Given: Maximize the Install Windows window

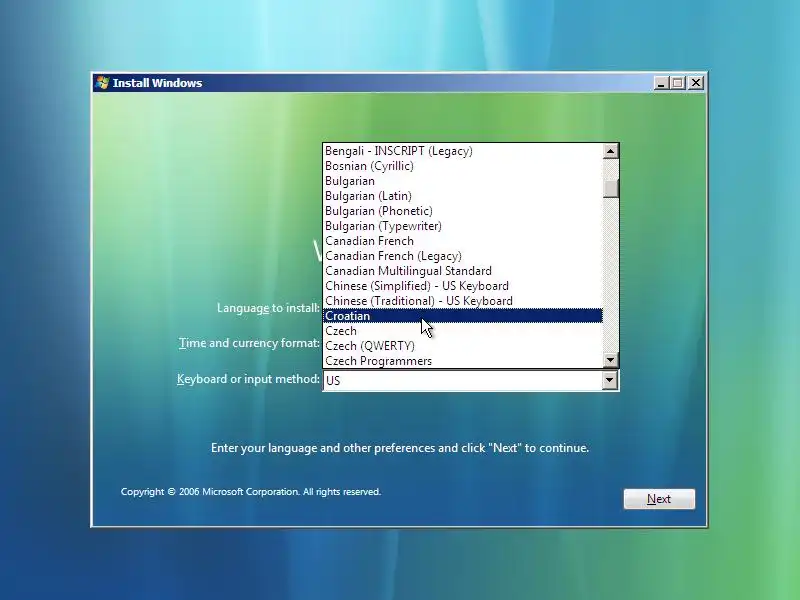Looking at the screenshot, I should click(x=678, y=83).
